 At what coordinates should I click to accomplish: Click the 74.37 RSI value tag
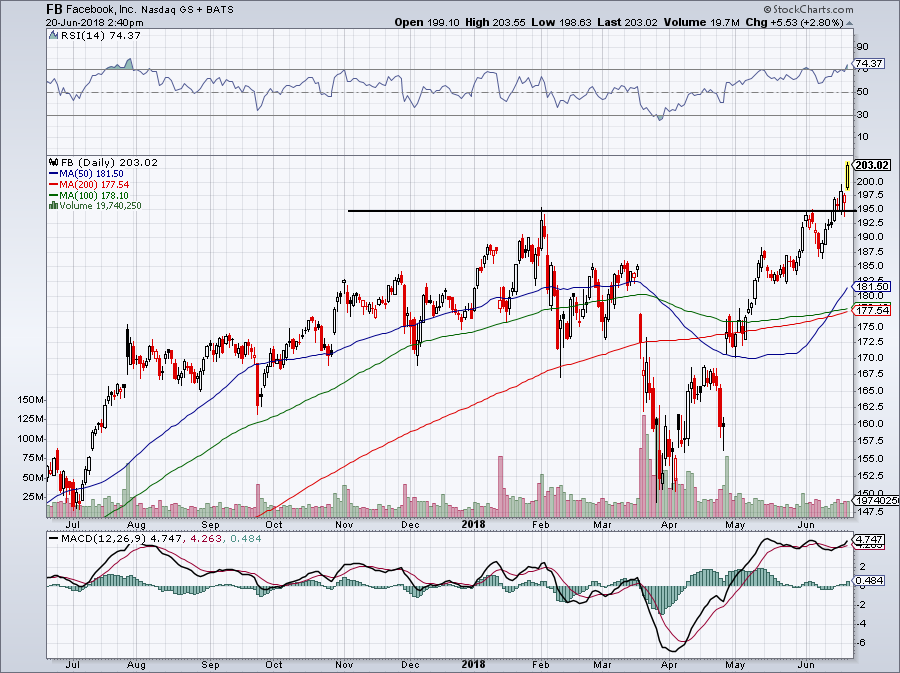tap(870, 63)
